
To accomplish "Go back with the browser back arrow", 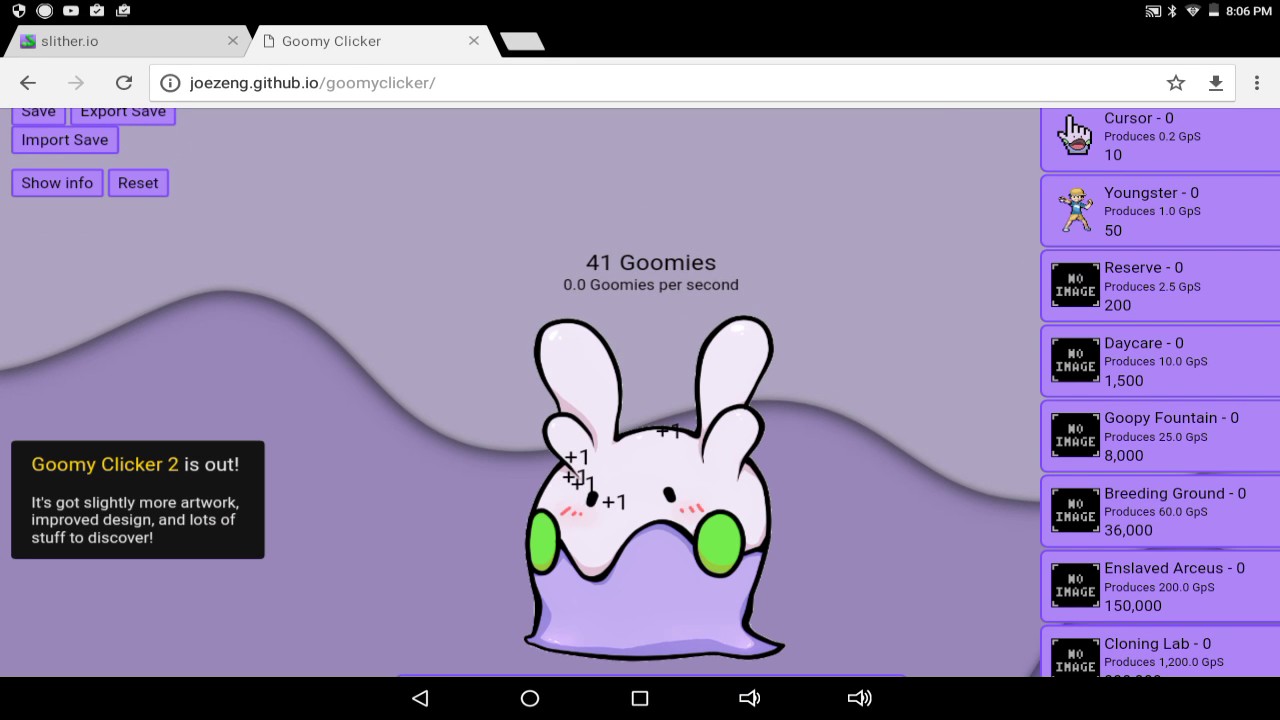I will coord(28,83).
